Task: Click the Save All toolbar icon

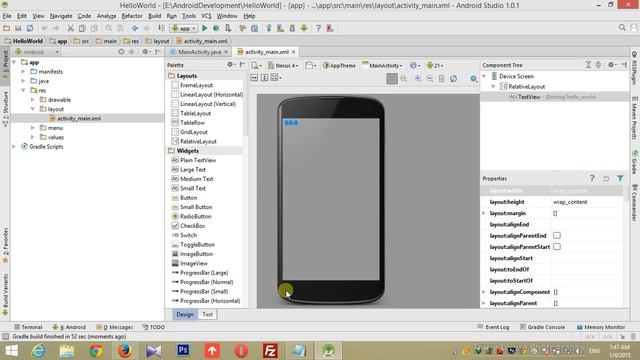Action: pyautogui.click(x=18, y=28)
